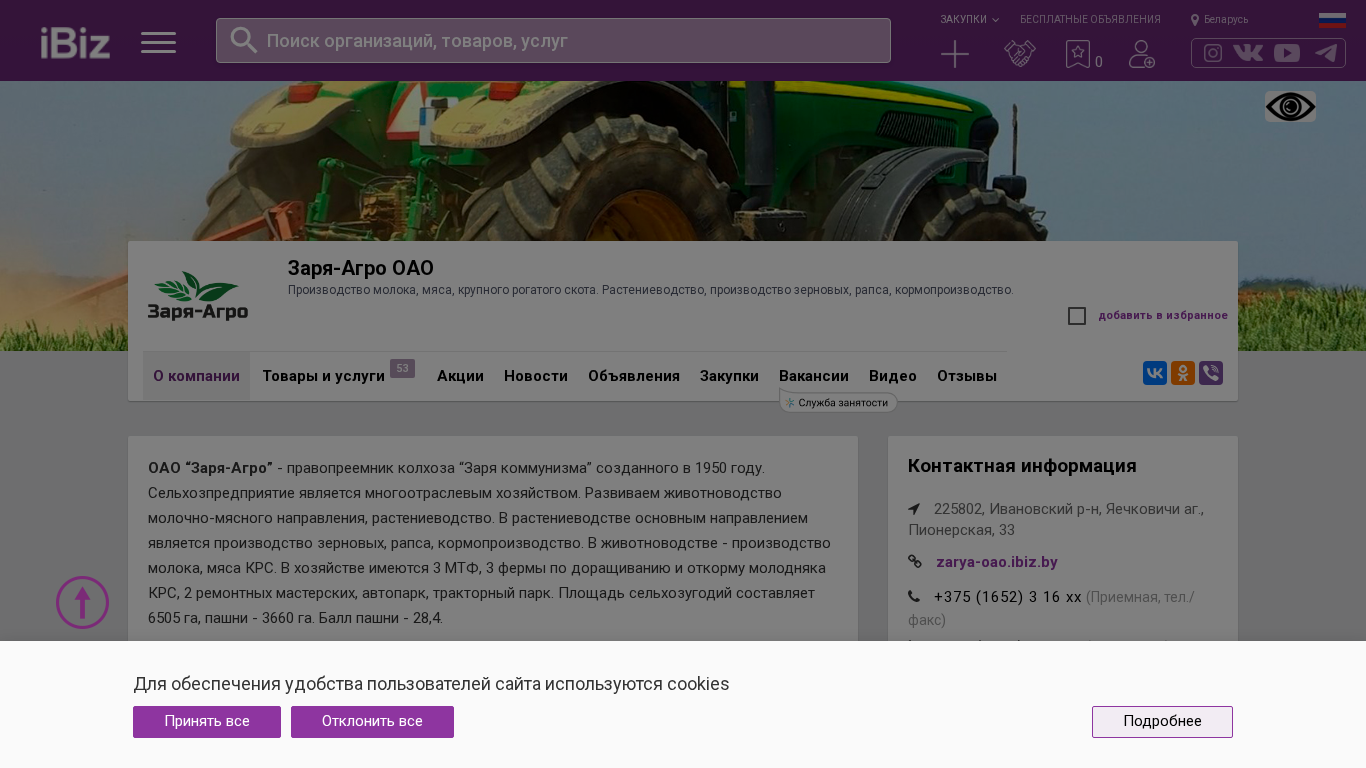Open cookie details via Подробнее

1162,722
